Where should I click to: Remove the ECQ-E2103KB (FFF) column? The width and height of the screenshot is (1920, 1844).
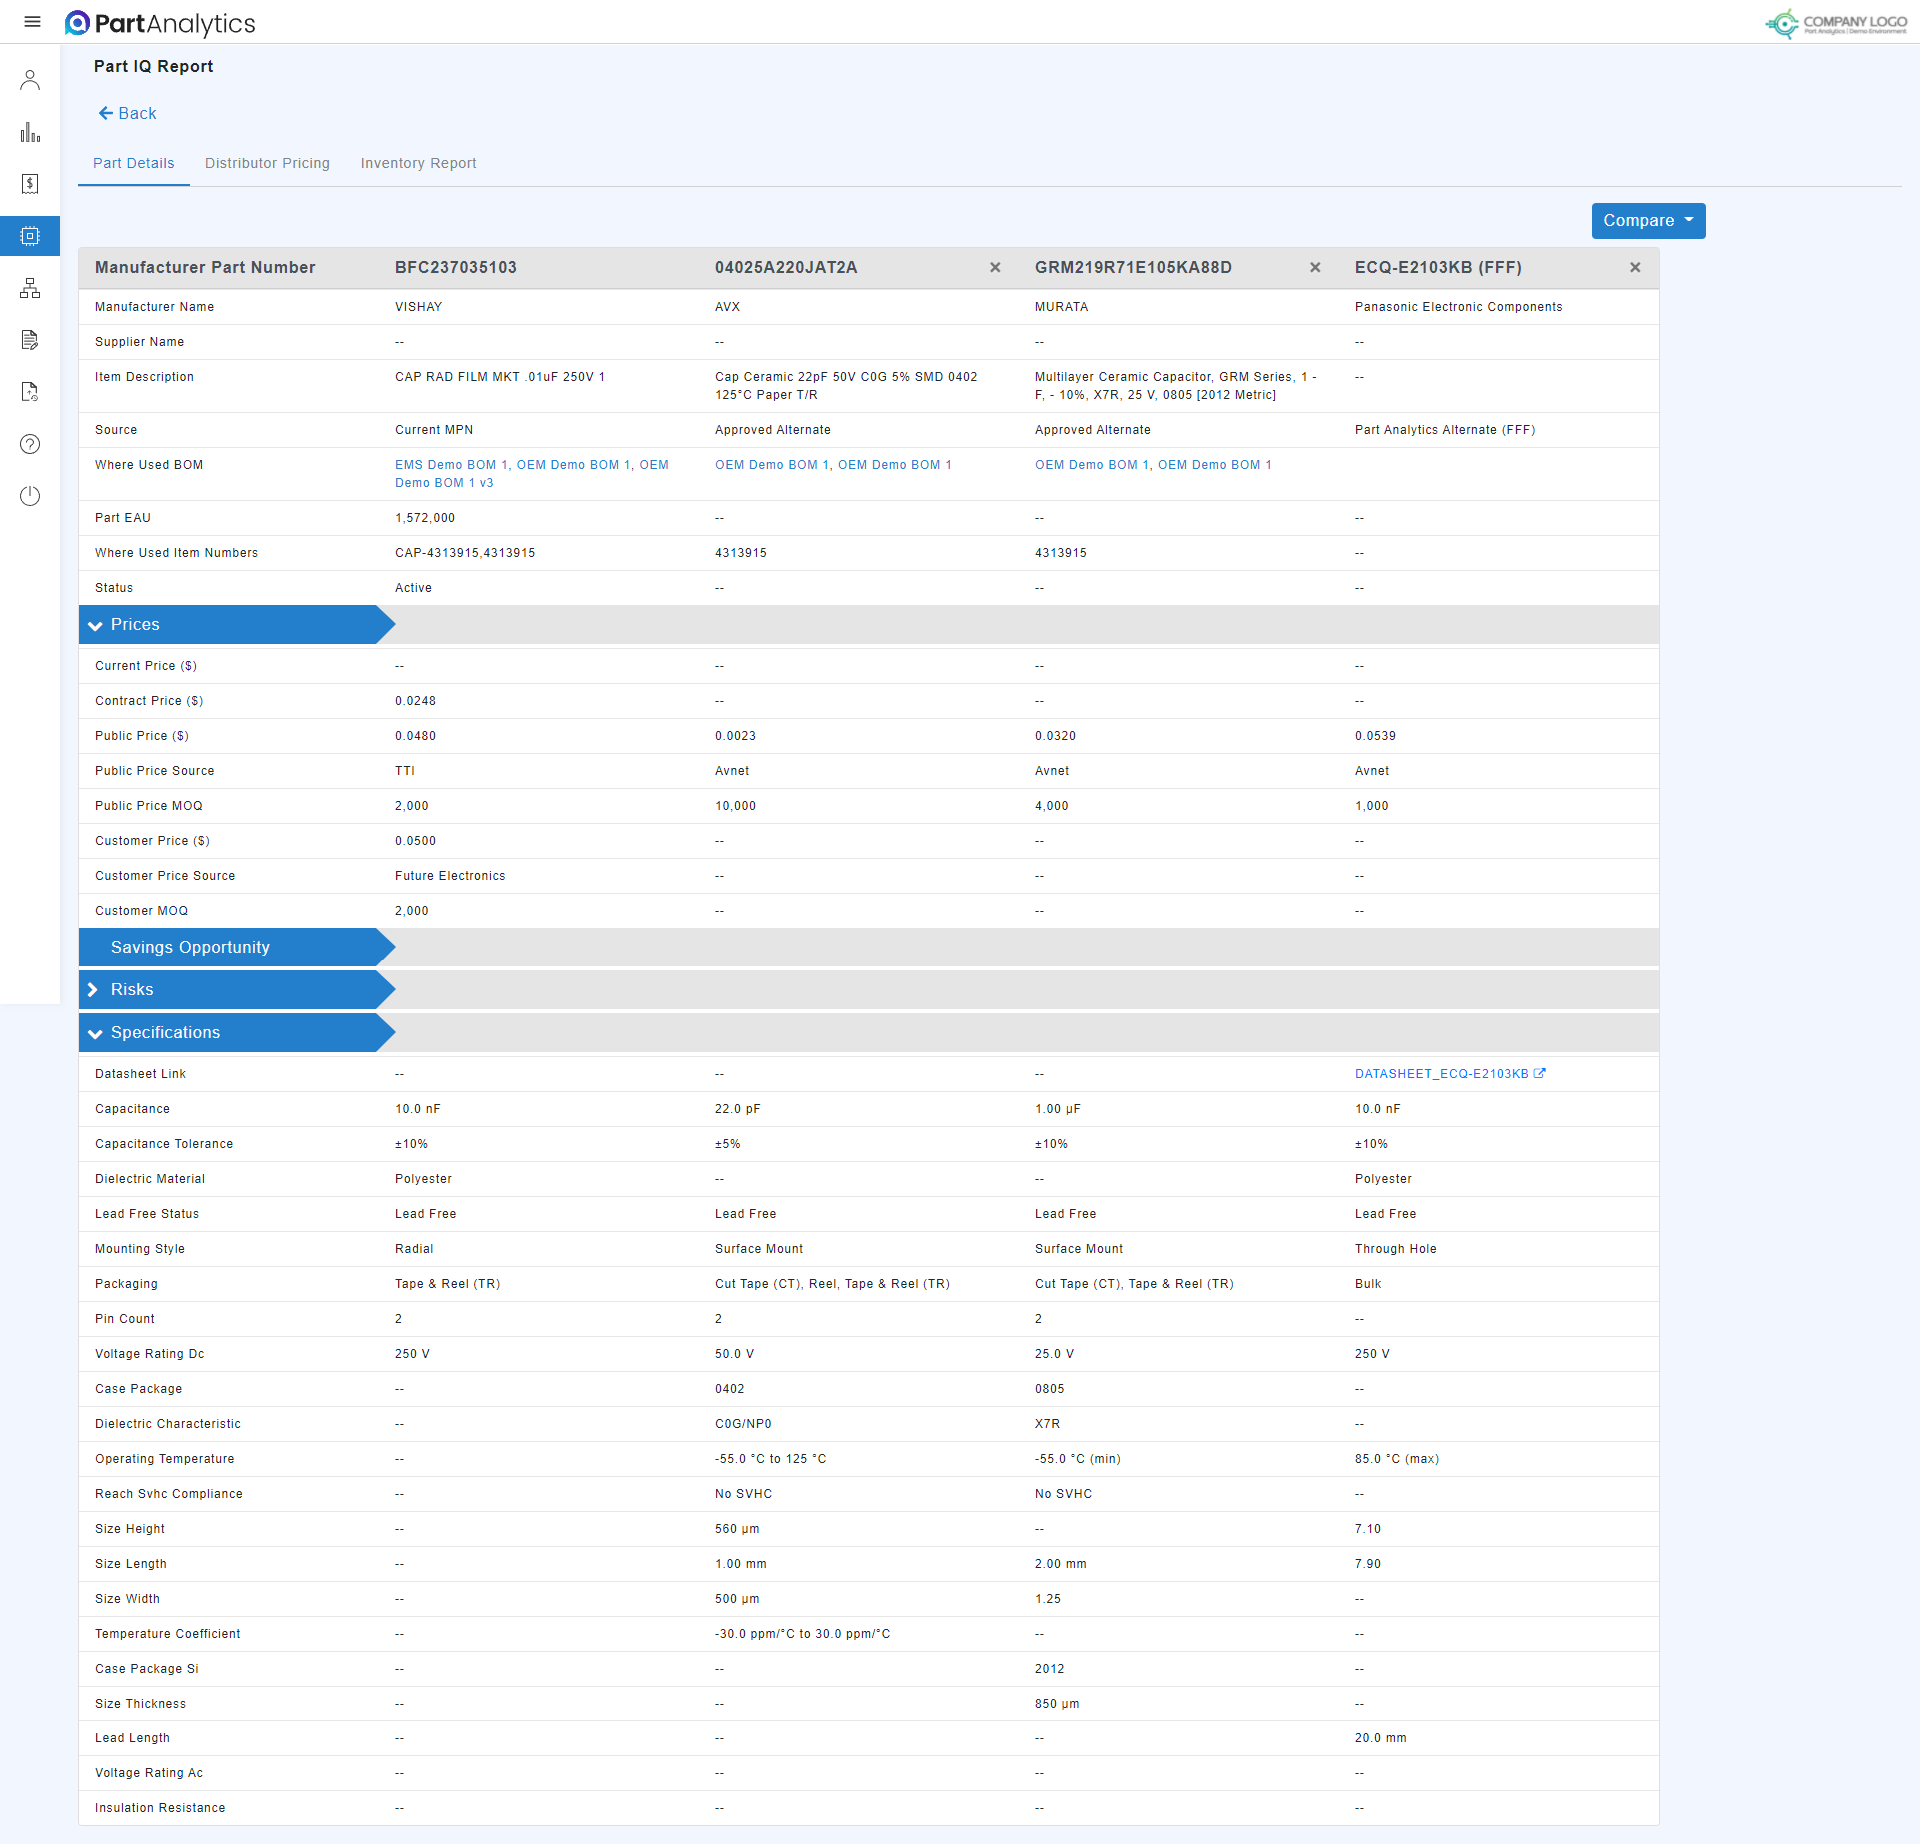pos(1635,268)
